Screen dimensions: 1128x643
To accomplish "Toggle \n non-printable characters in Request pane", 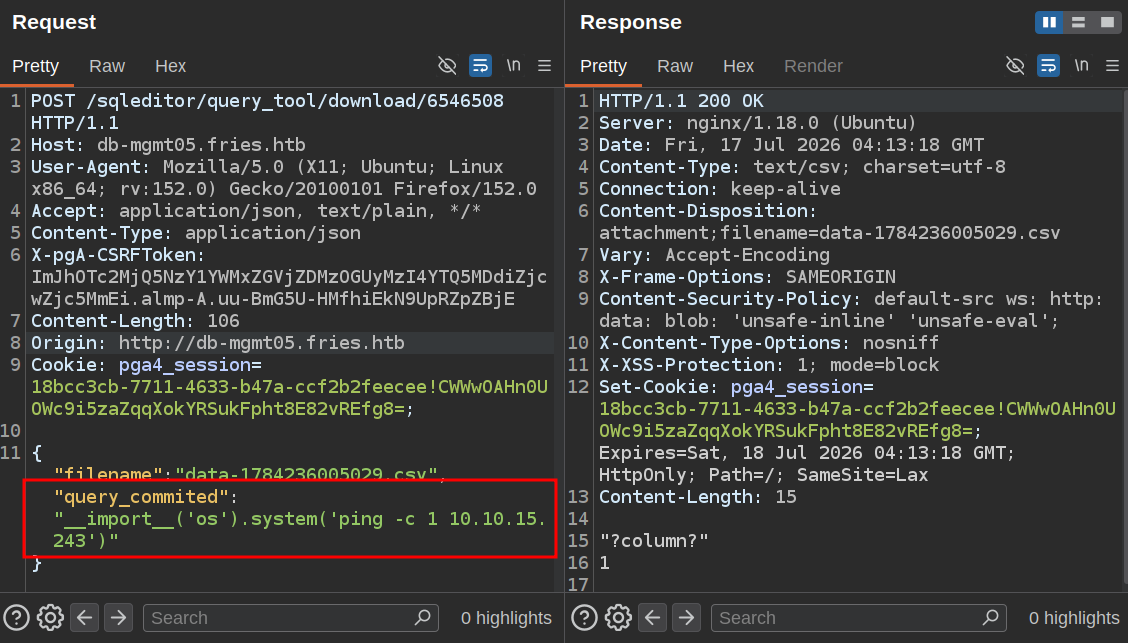I will 513,65.
